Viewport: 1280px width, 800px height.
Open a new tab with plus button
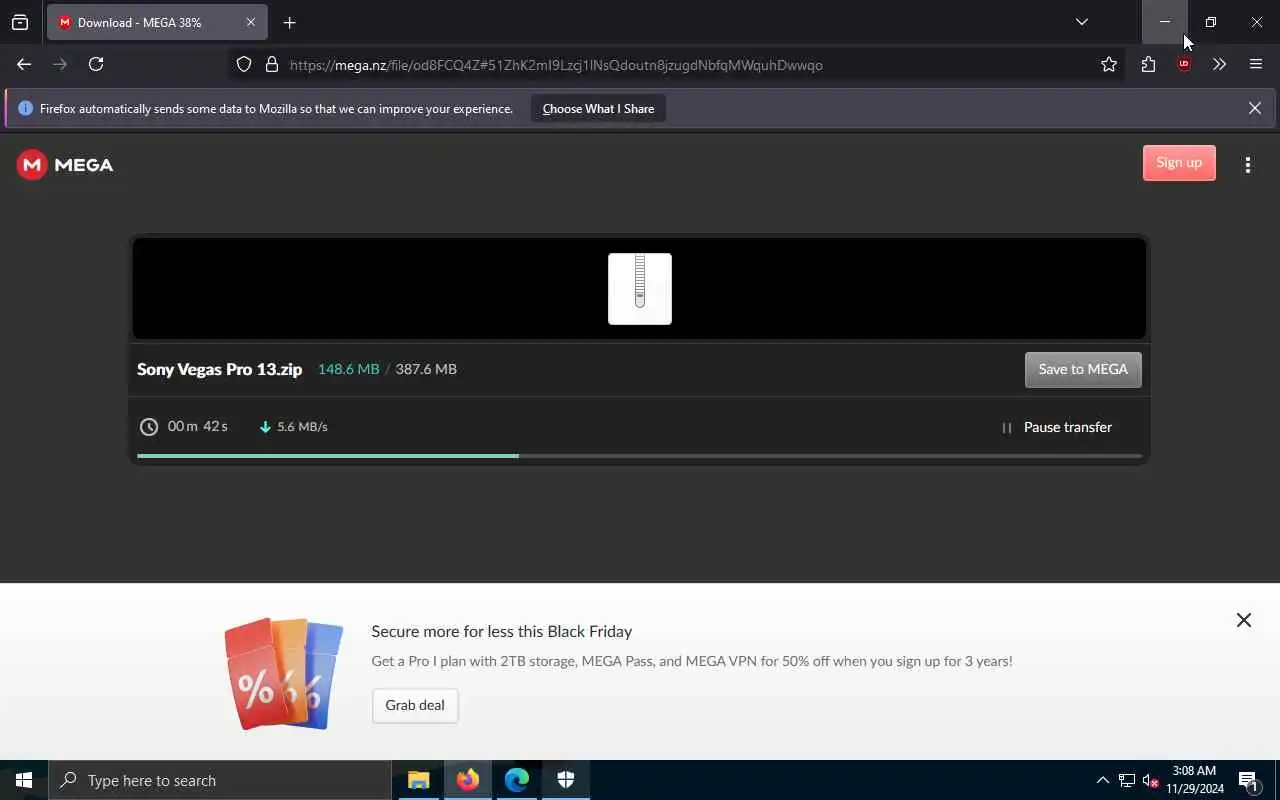tap(289, 22)
